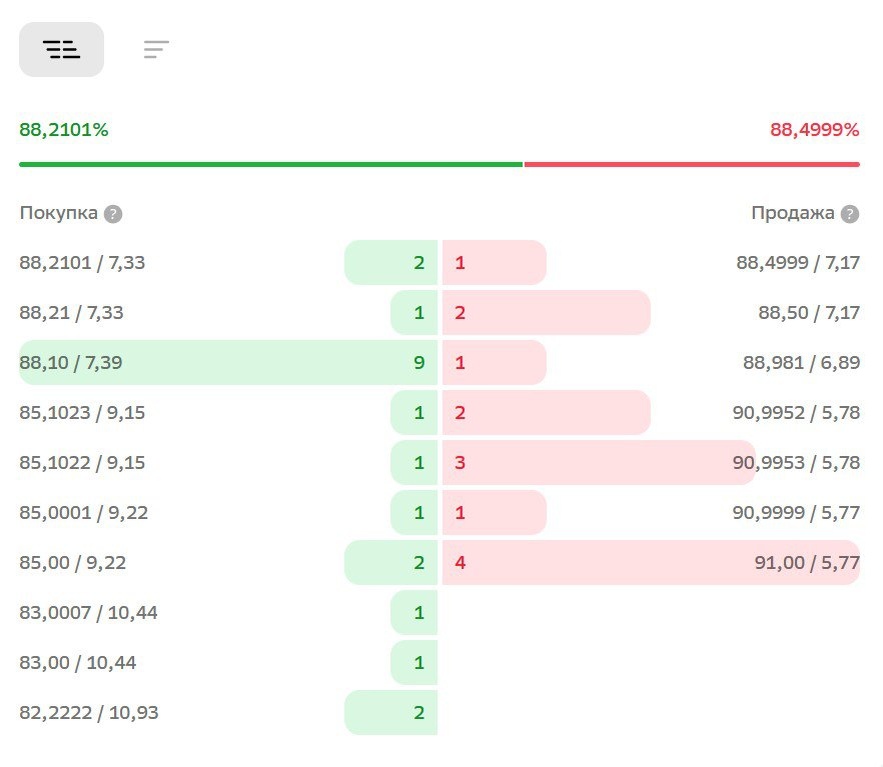Switch to the single-column list view icon
883x767 pixels.
tap(156, 50)
